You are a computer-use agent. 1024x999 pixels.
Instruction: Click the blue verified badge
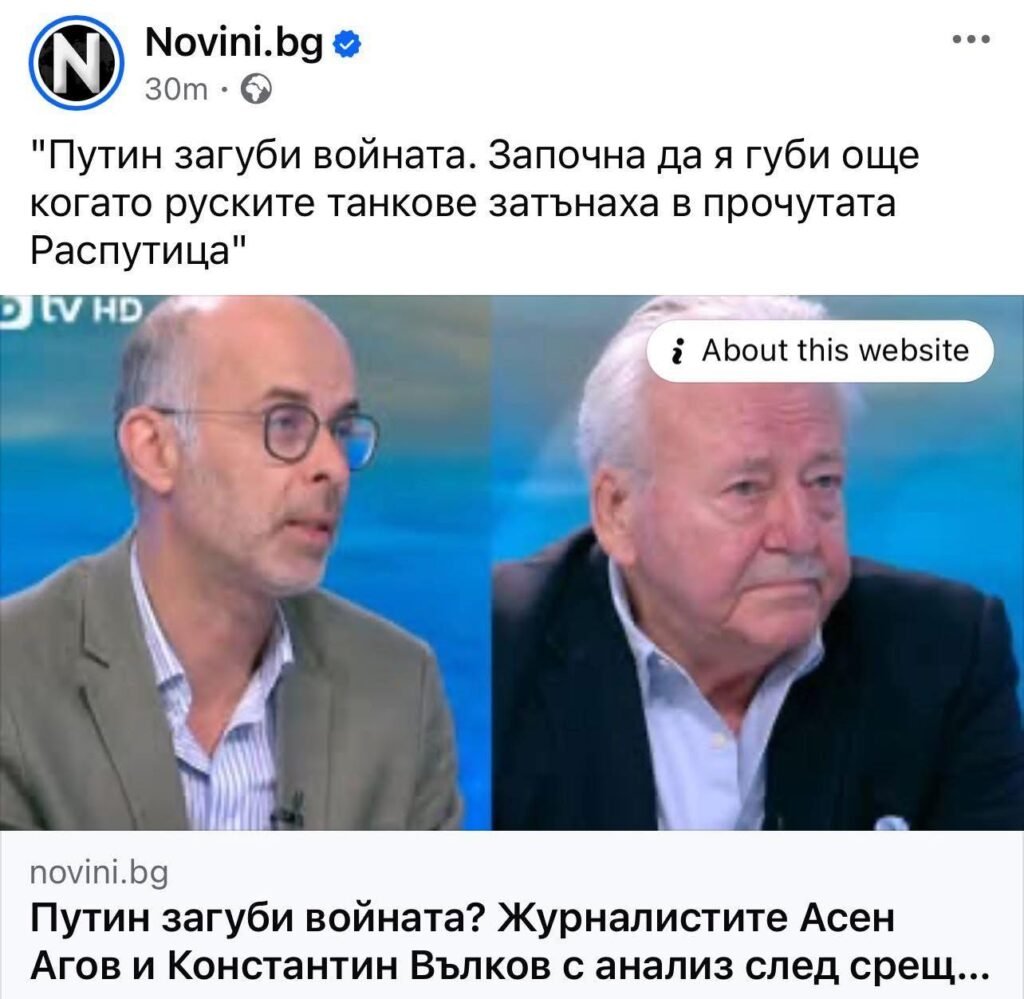[x=347, y=44]
